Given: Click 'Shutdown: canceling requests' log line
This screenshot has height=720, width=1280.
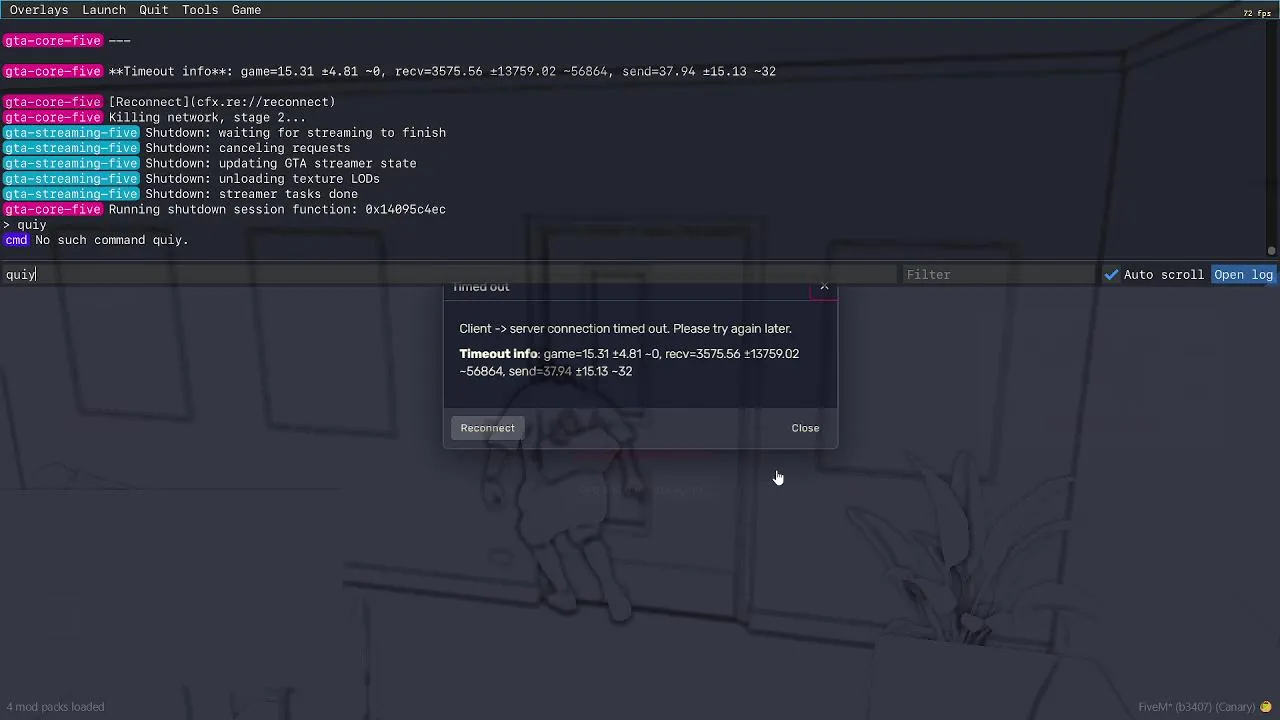Looking at the screenshot, I should click(x=248, y=148).
